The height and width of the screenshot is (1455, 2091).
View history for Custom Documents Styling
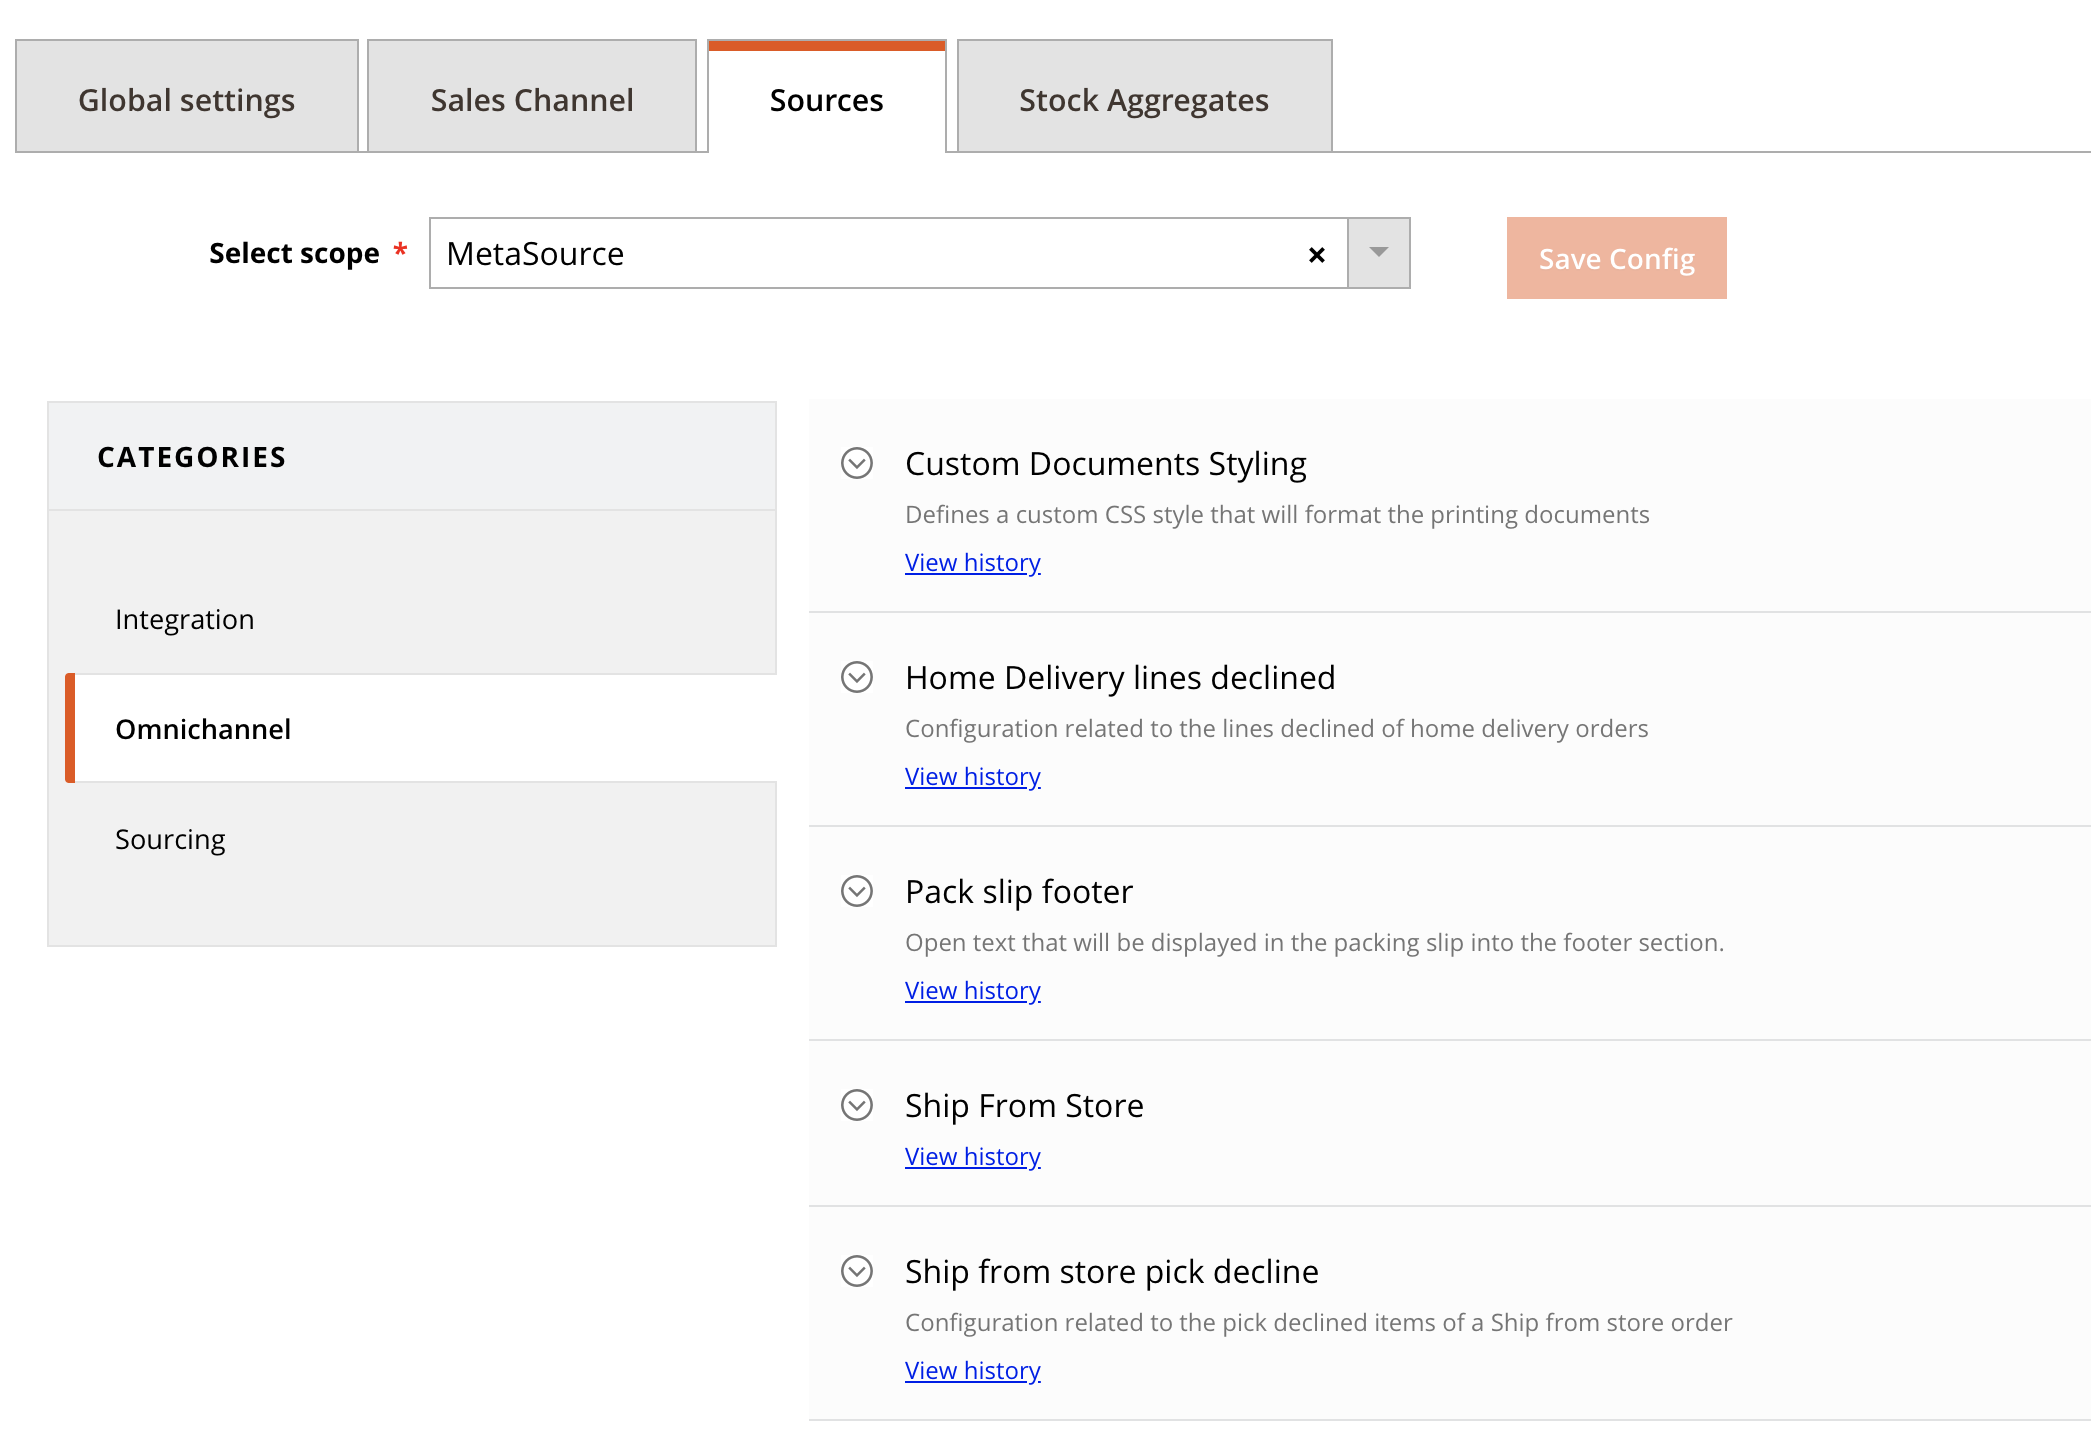[x=973, y=562]
